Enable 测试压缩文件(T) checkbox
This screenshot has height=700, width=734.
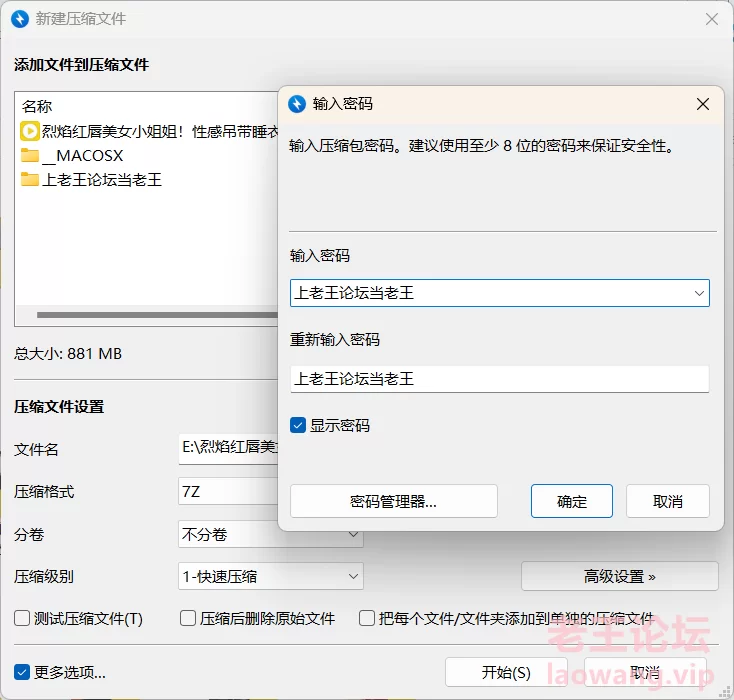[x=22, y=618]
